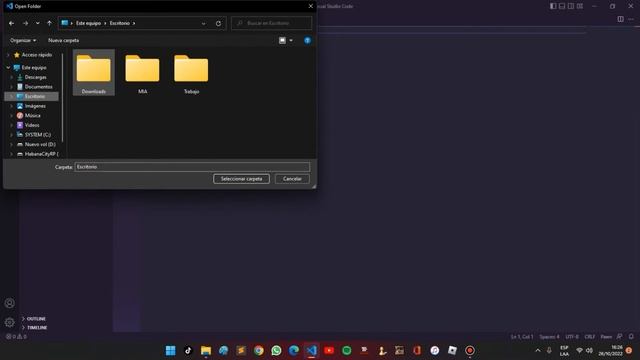The height and width of the screenshot is (360, 640).
Task: Open the Organizar dropdown menu
Action: tap(23, 40)
